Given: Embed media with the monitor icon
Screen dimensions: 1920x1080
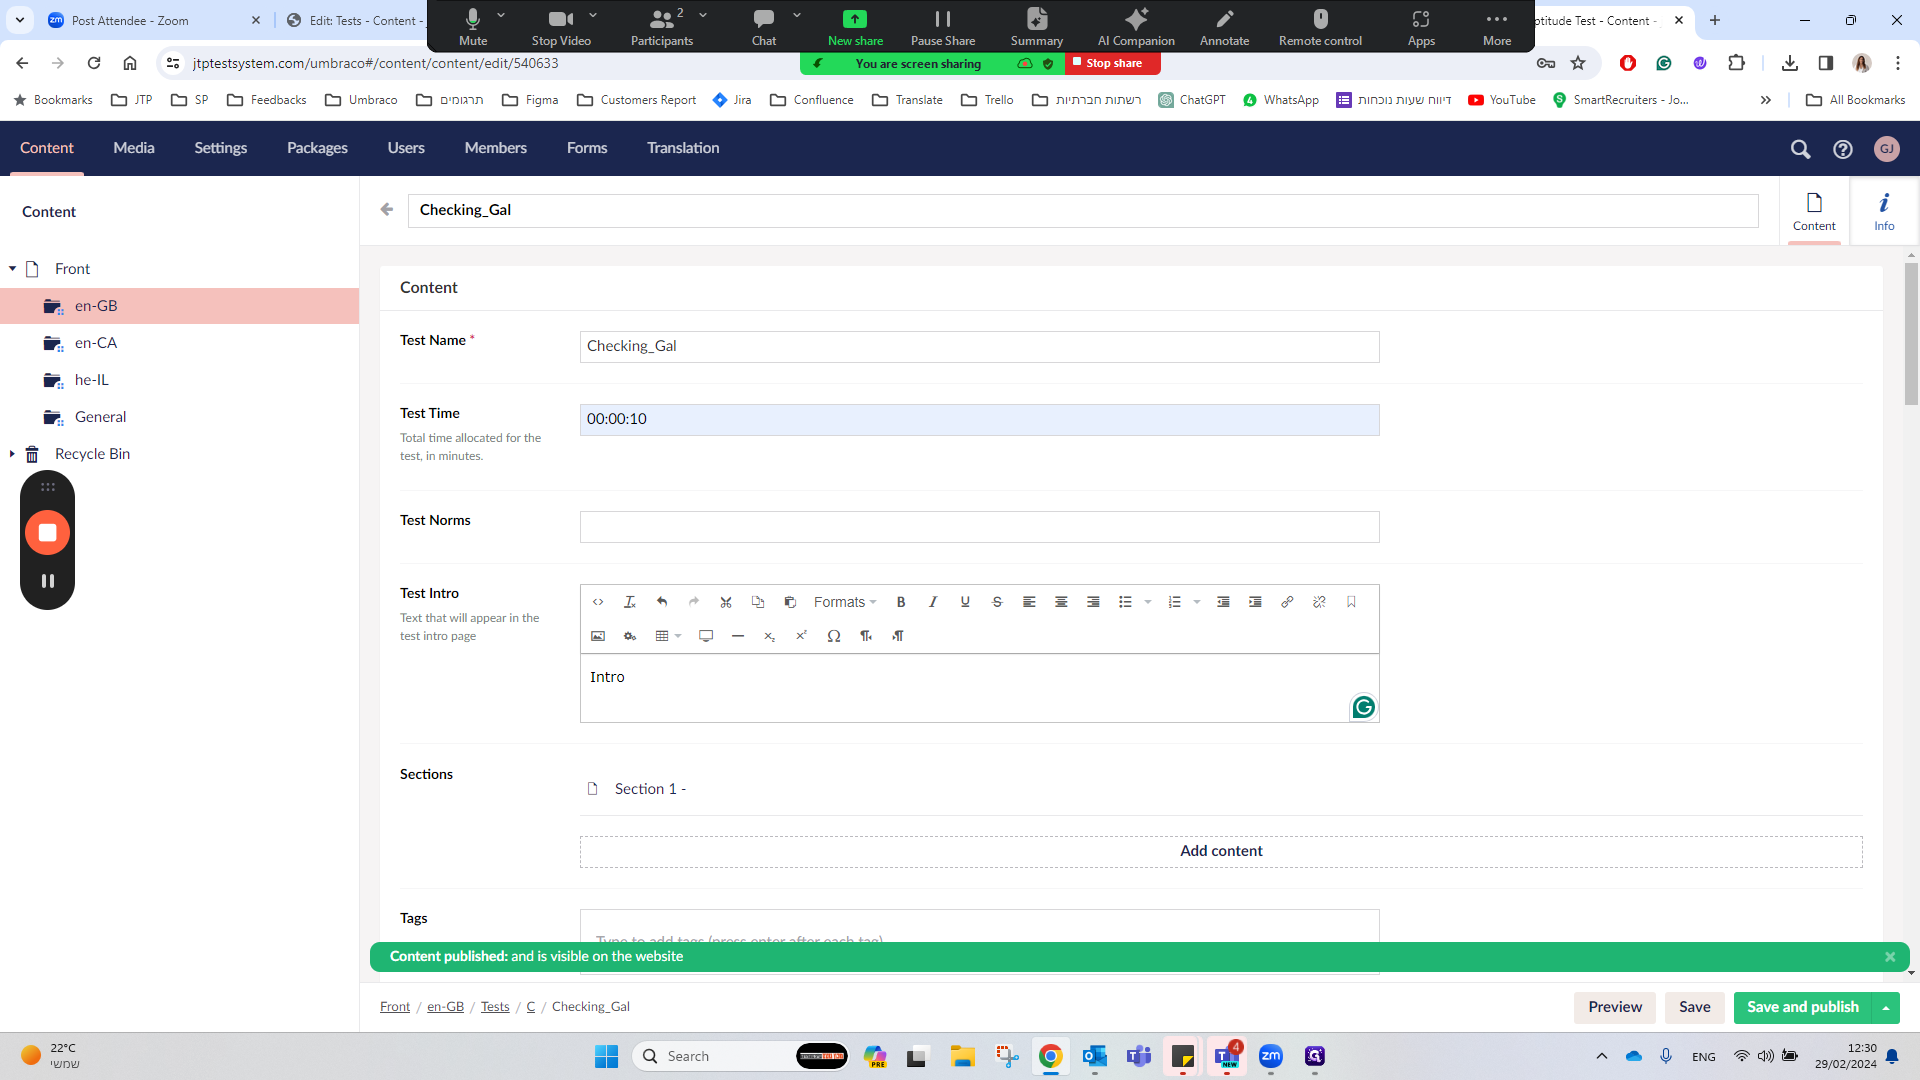Looking at the screenshot, I should tap(706, 636).
